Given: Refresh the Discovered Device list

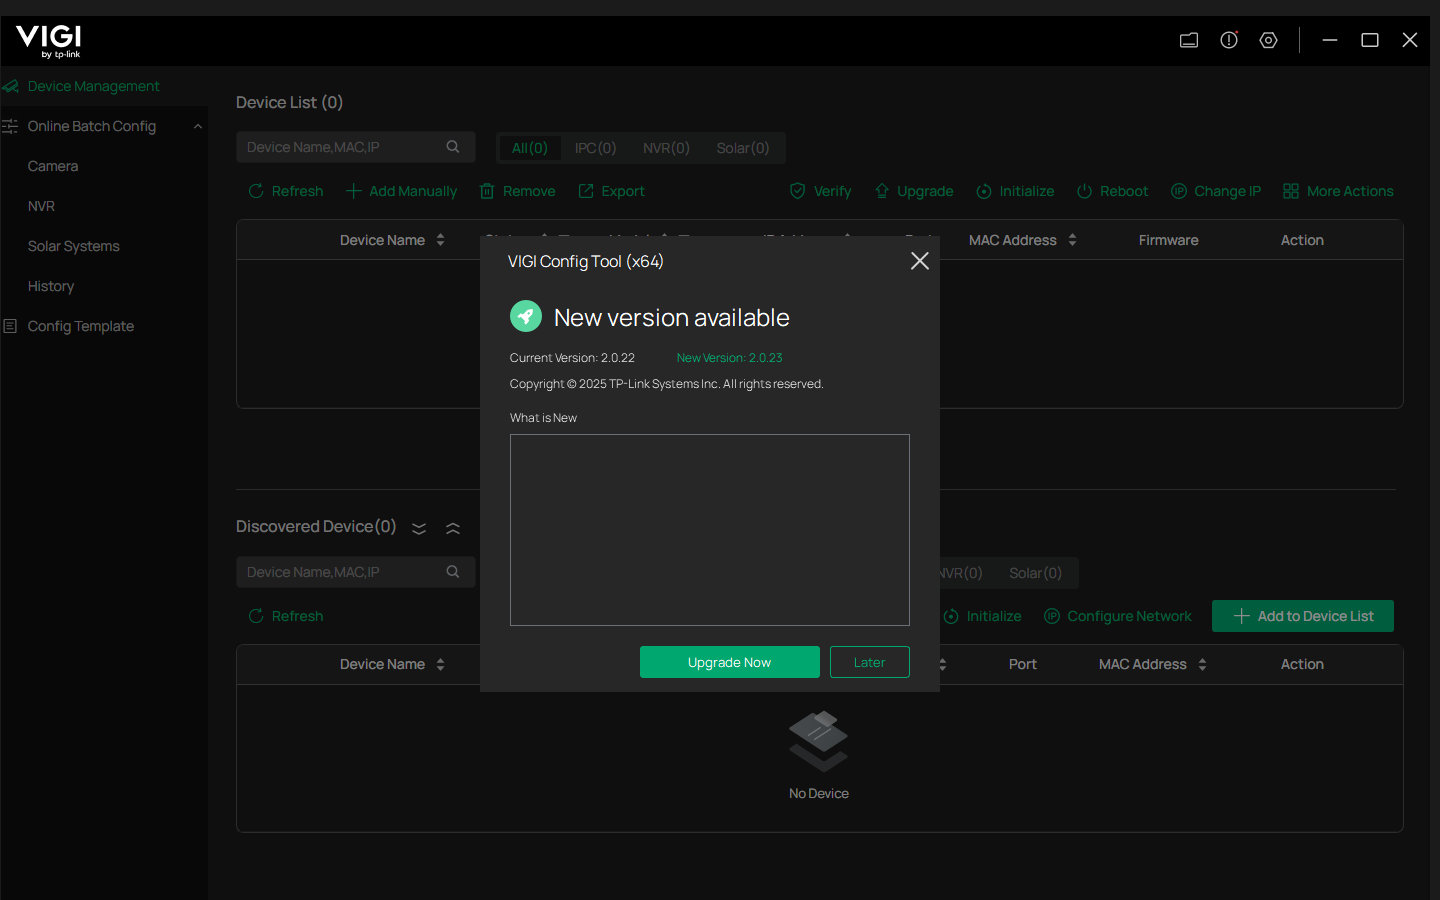Looking at the screenshot, I should pyautogui.click(x=286, y=616).
